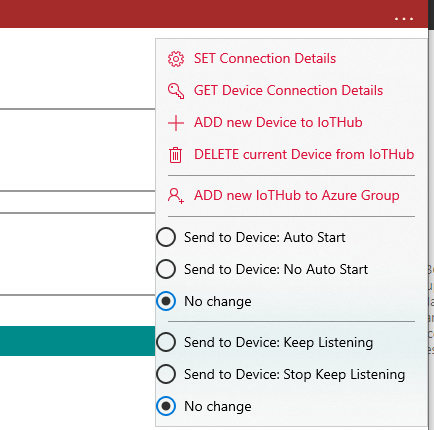The width and height of the screenshot is (434, 430).
Task: Click the red title bar area
Action: (195, 14)
